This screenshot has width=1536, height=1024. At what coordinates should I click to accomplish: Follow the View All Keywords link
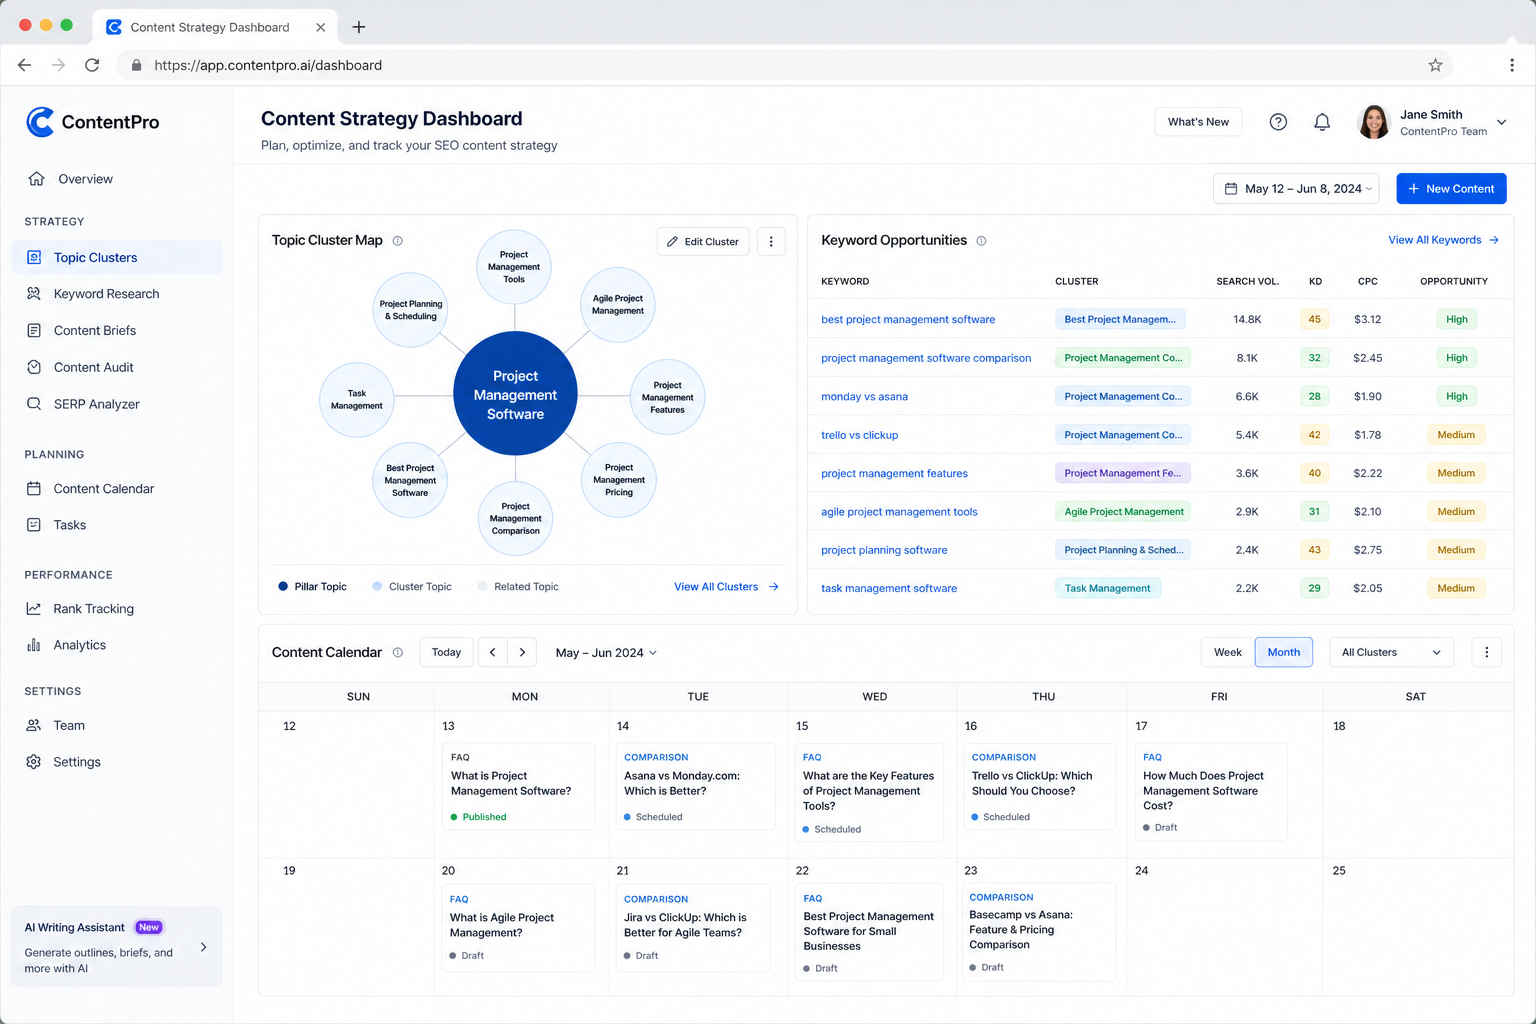pos(1443,240)
